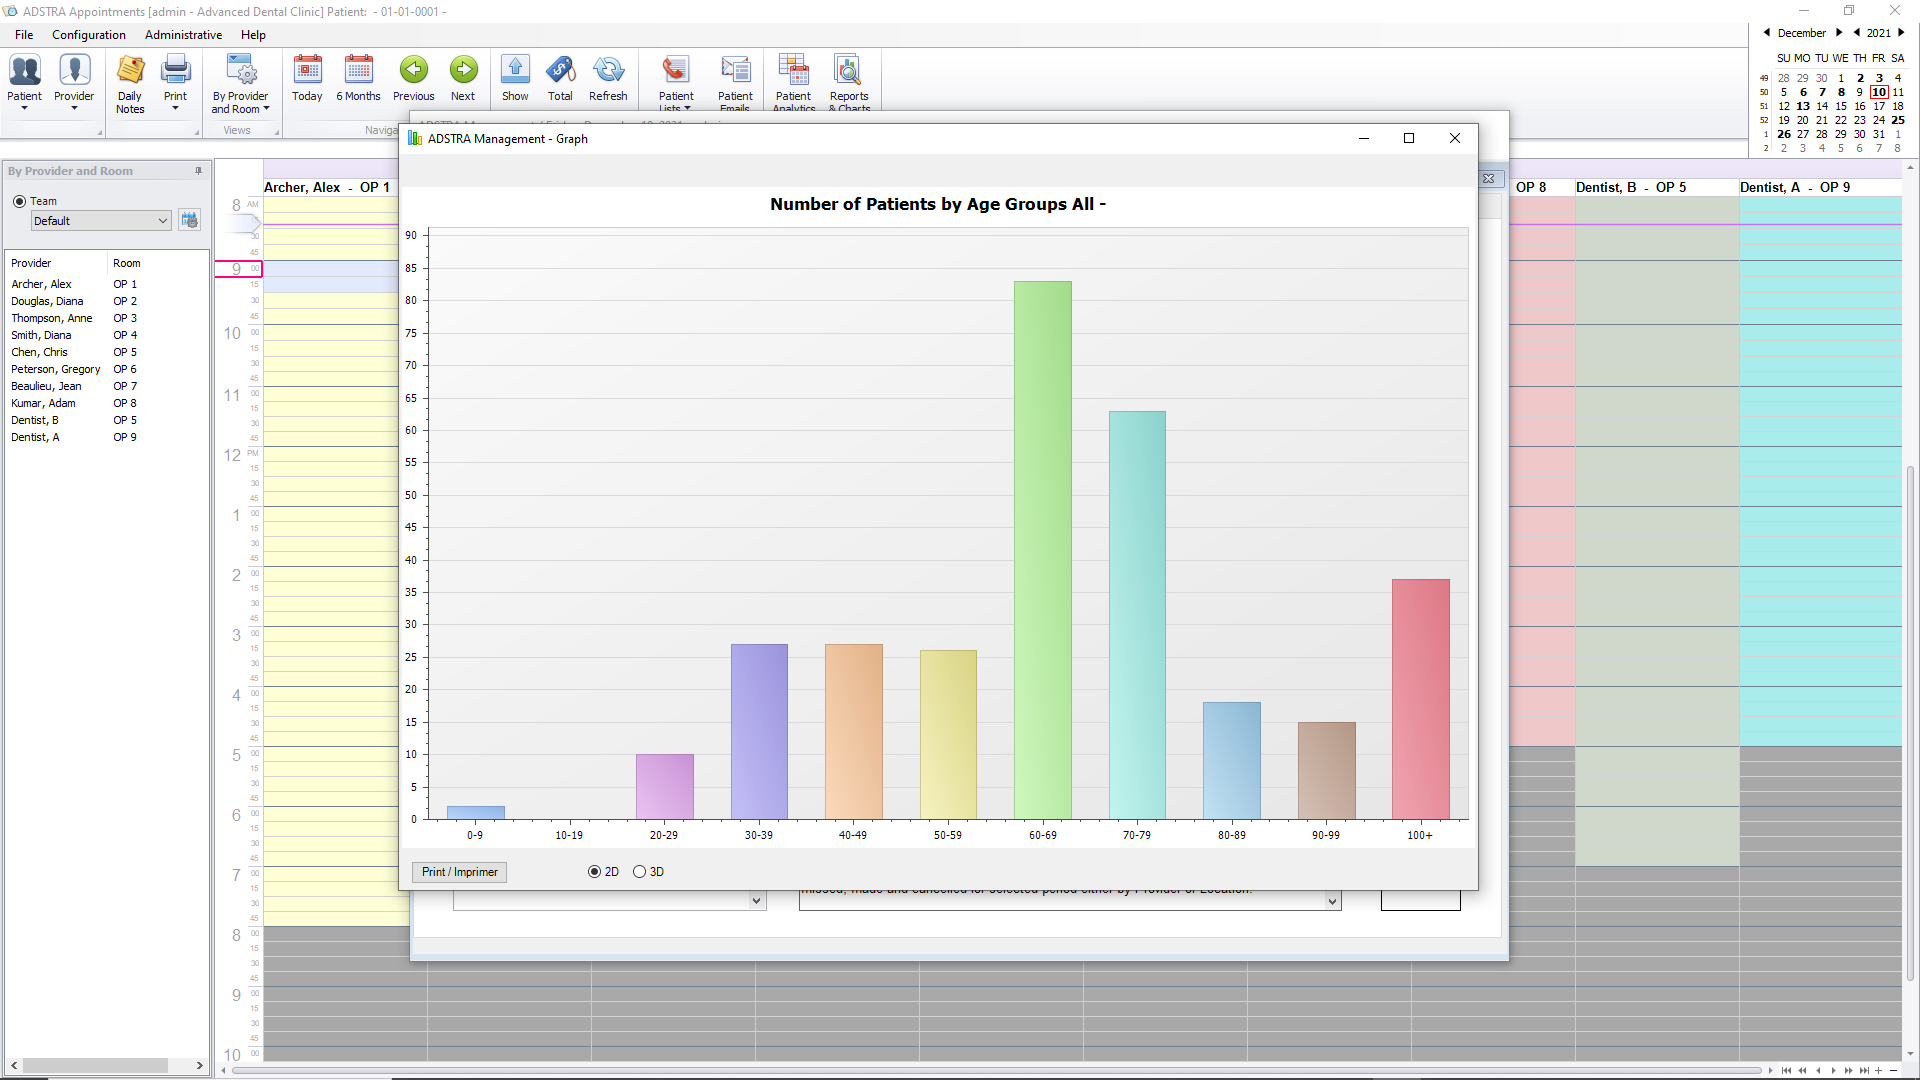Screen dimensions: 1920x1080
Task: Open the By Provider and Room dropdown
Action: coord(265,108)
